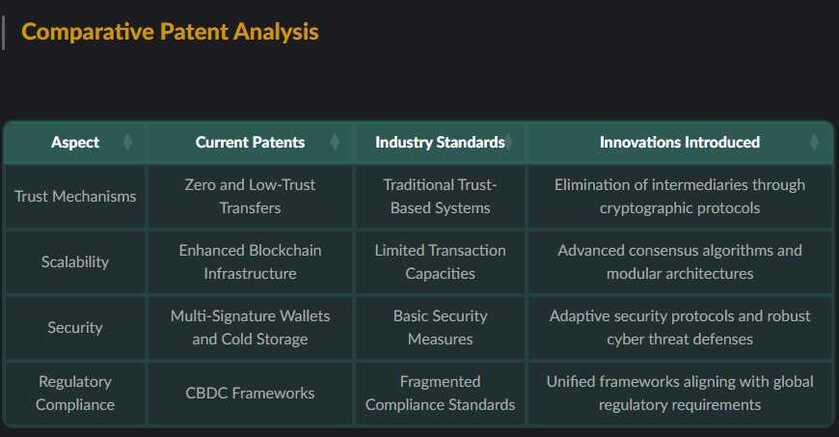Click the CBDC Frameworks cell
Viewport: 839px width, 437px height.
tap(250, 393)
